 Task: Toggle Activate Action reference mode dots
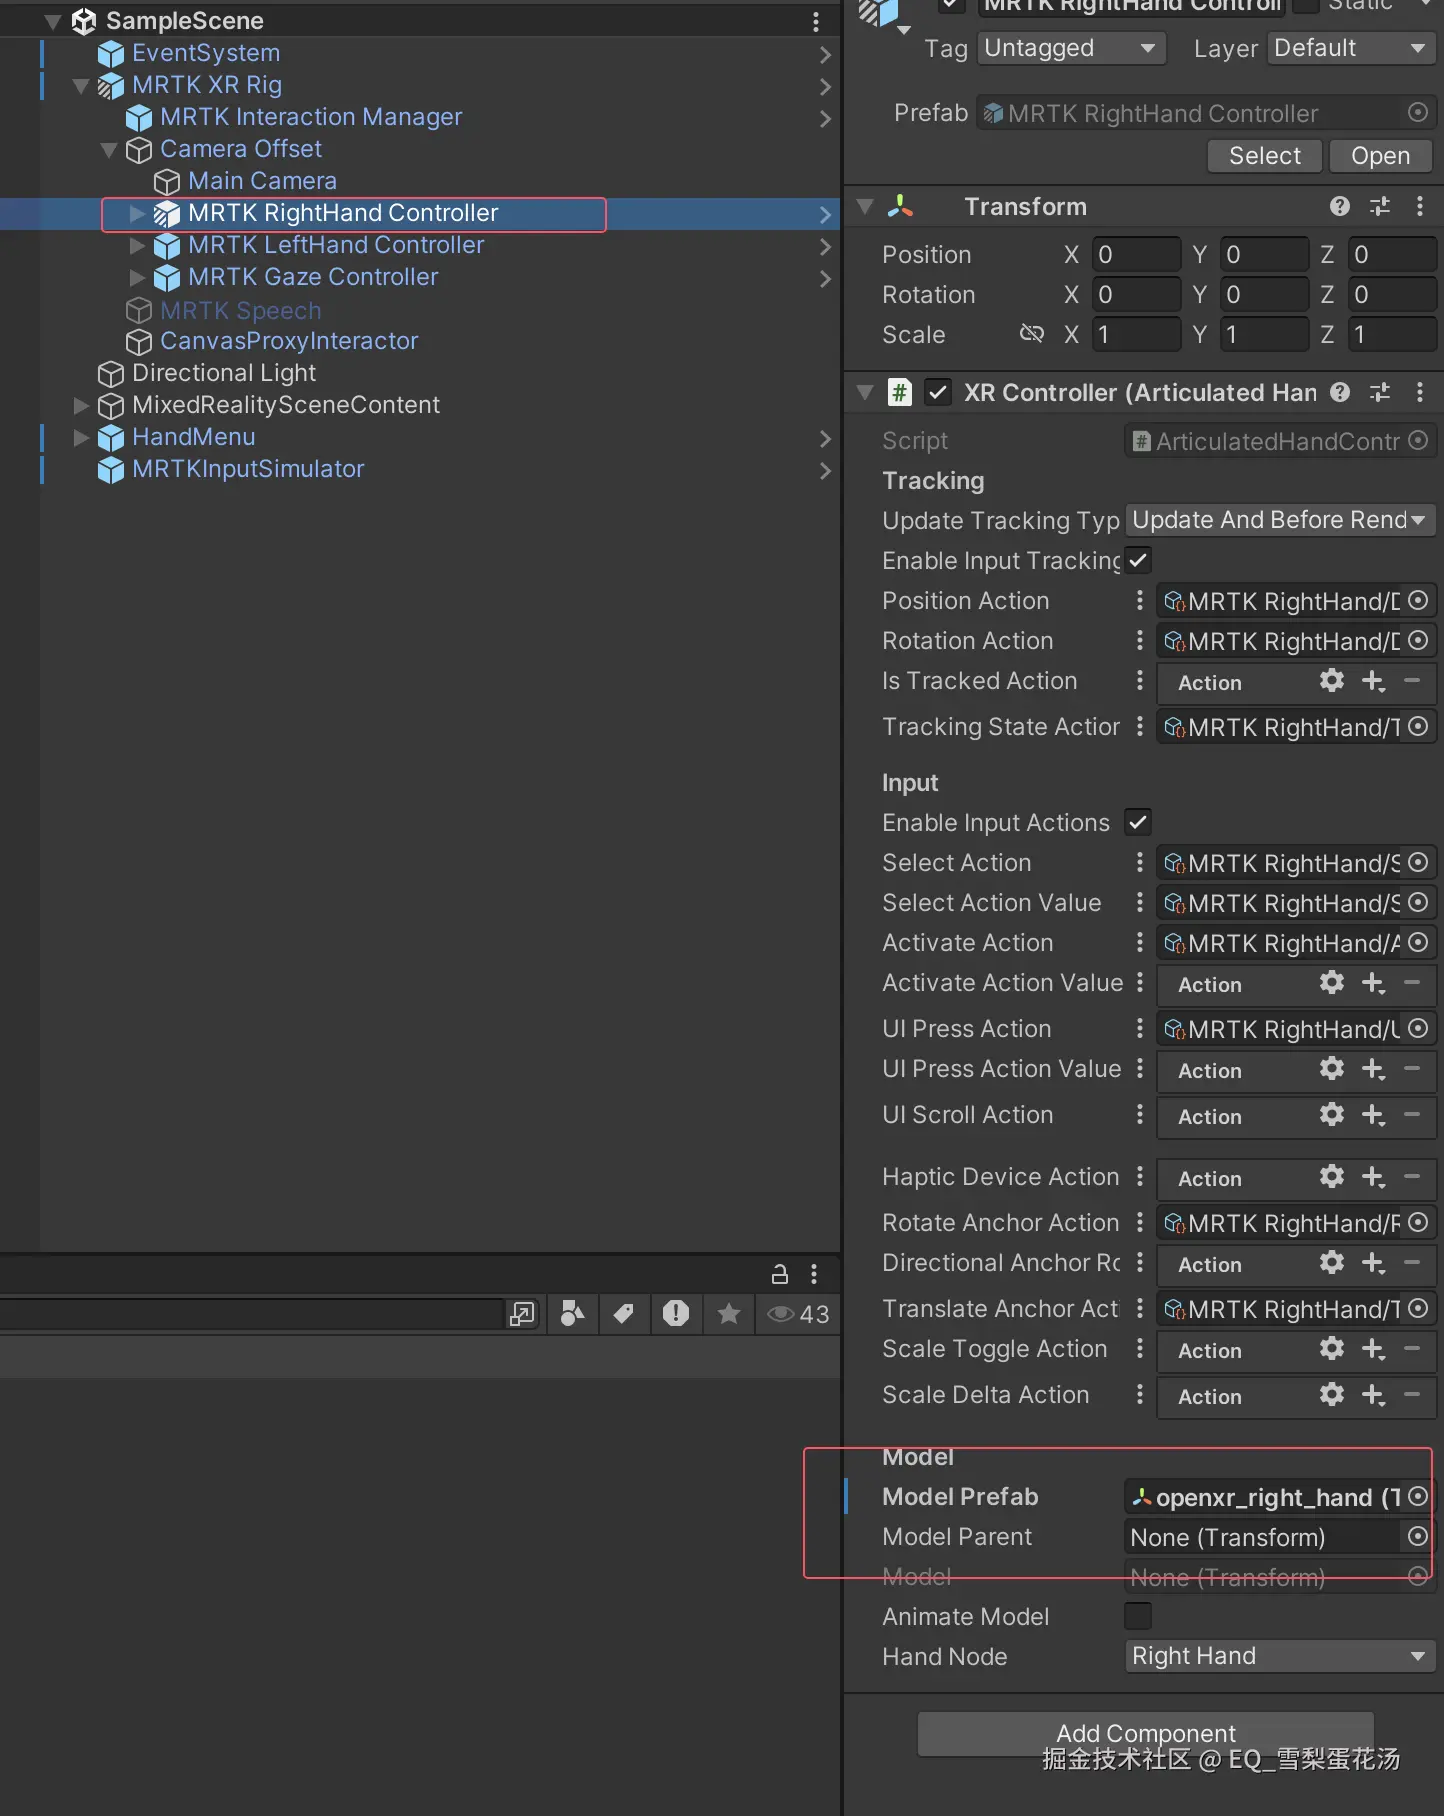pos(1139,942)
